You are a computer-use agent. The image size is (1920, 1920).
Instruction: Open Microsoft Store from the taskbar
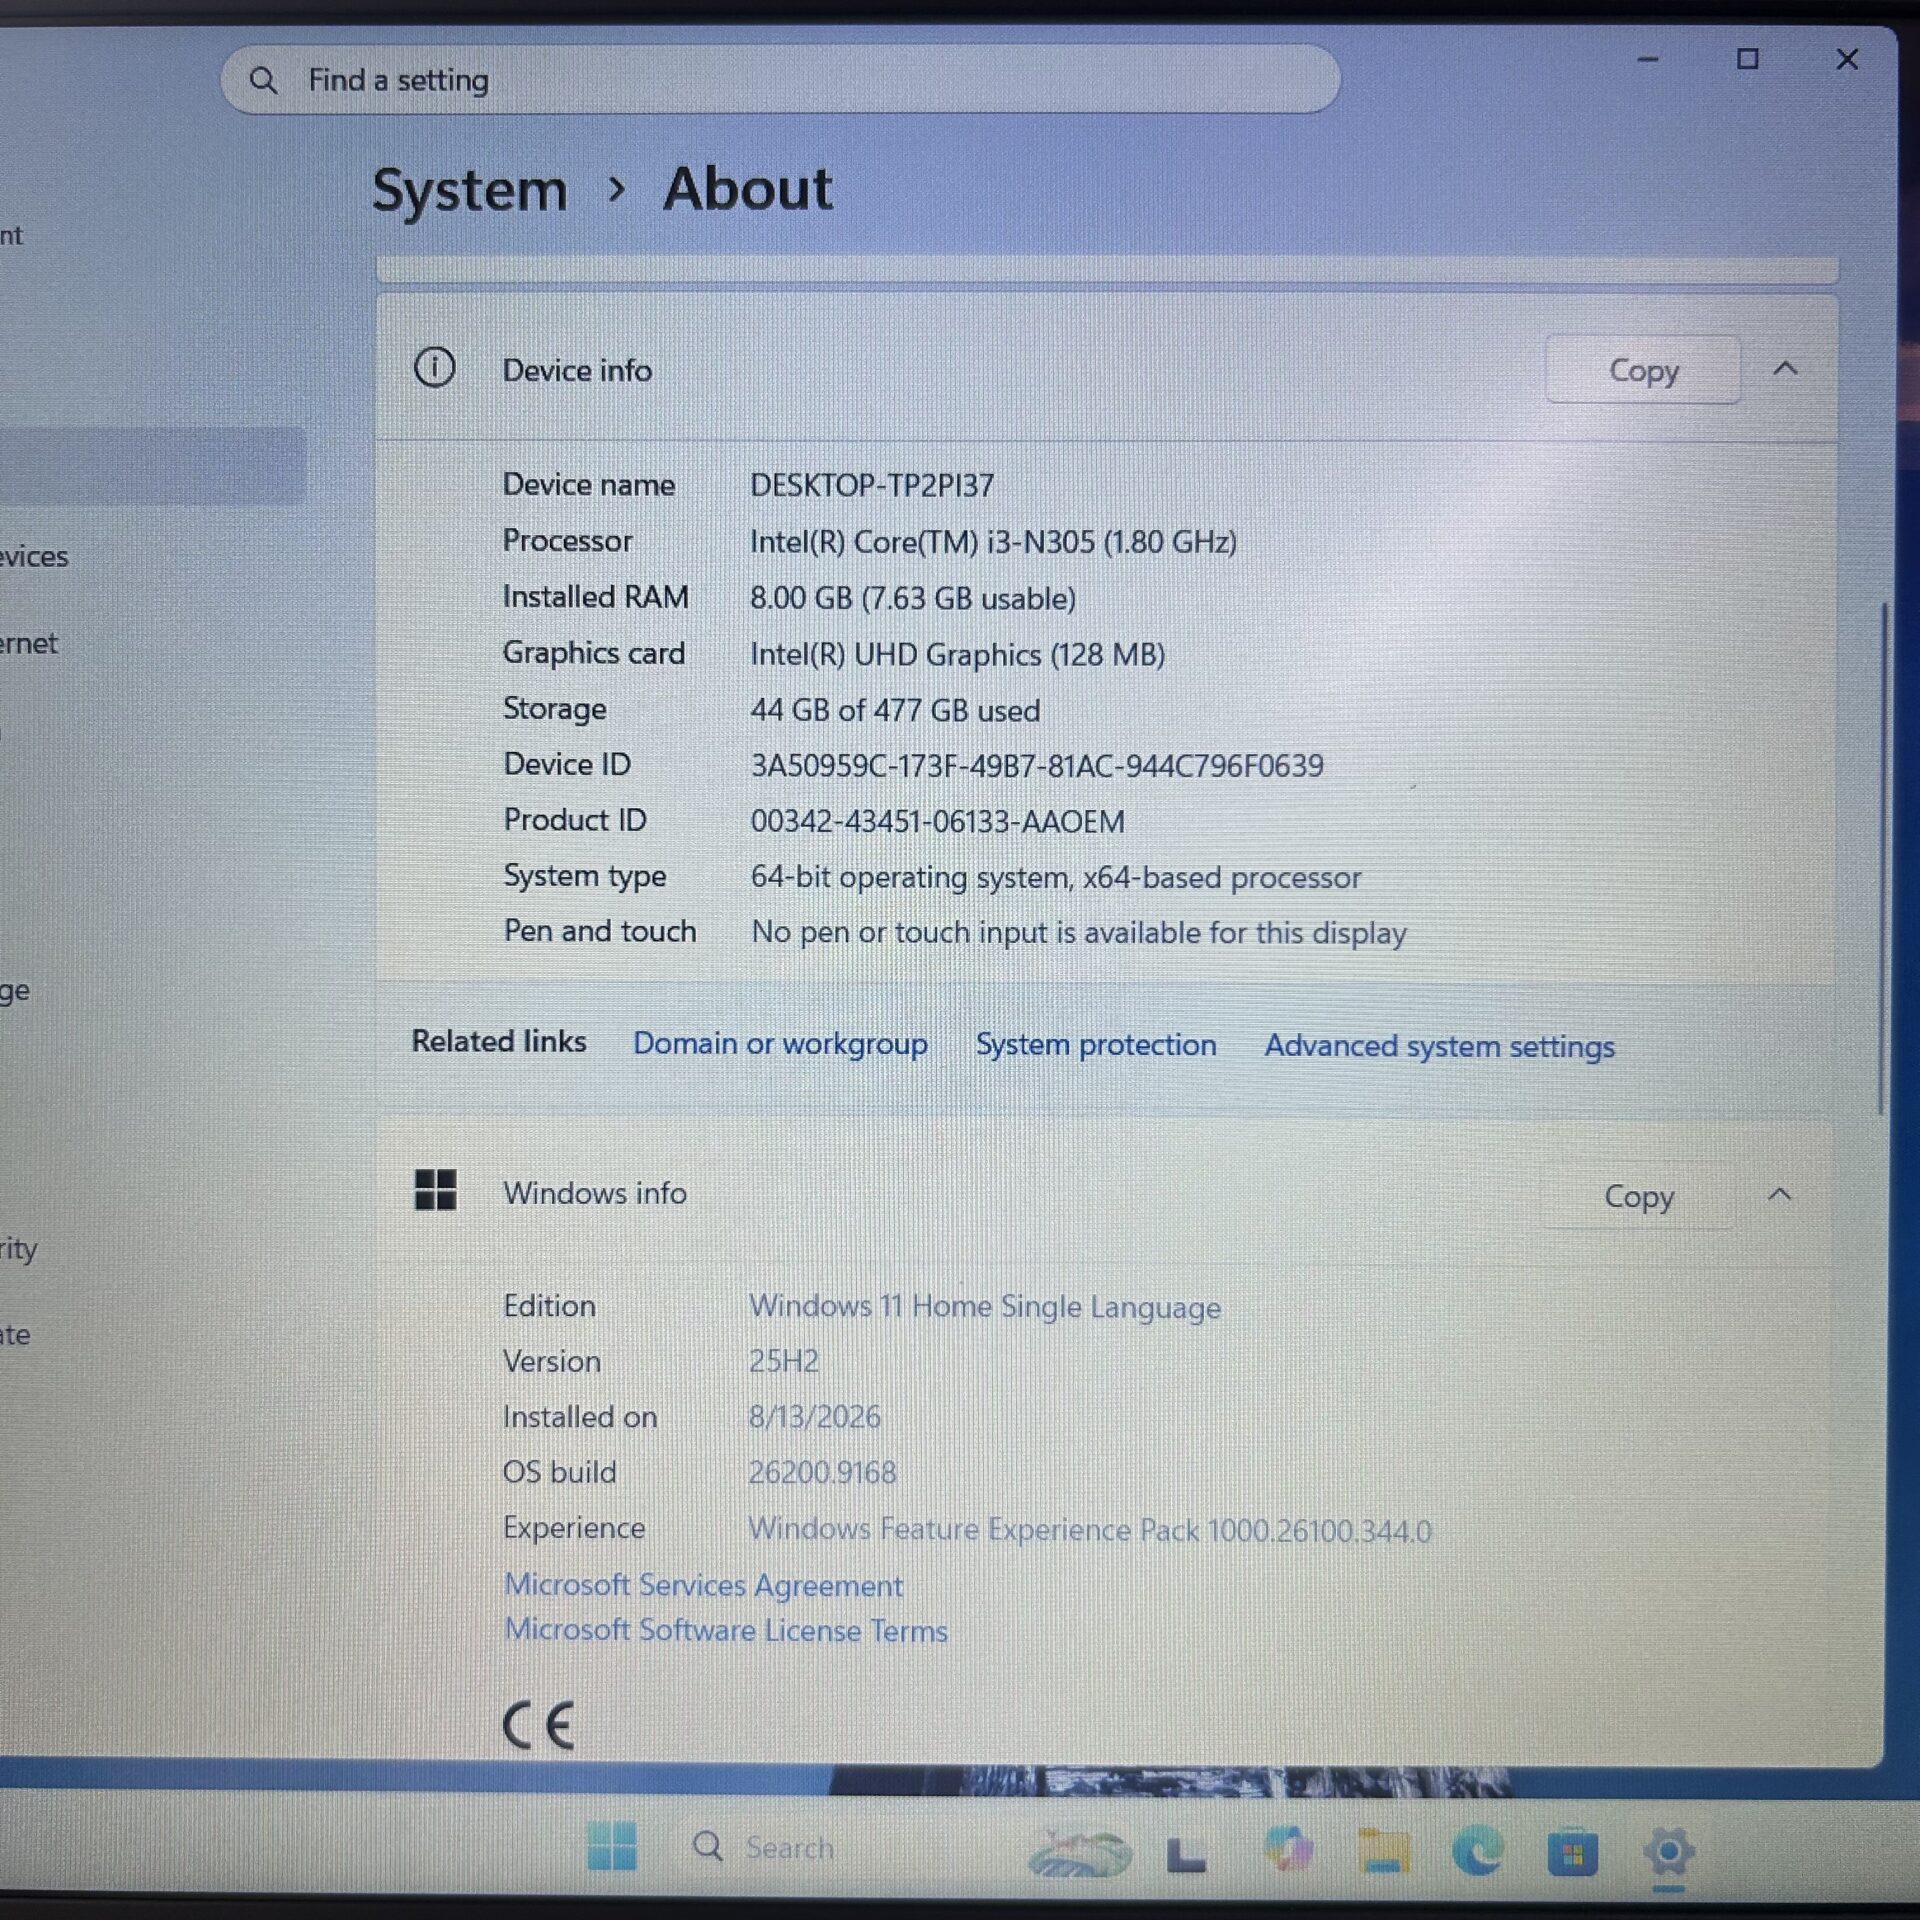1573,1853
